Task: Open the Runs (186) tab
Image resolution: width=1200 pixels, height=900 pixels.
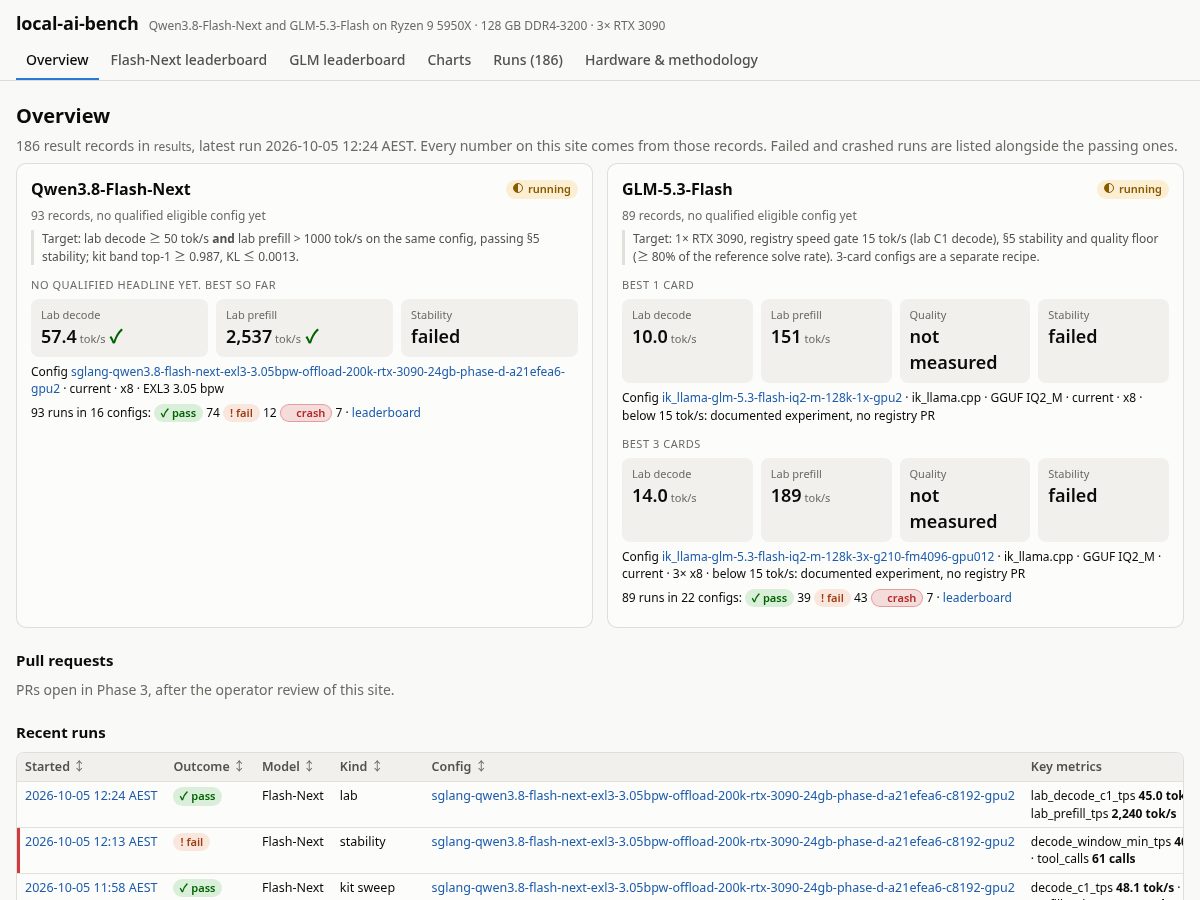Action: [528, 60]
